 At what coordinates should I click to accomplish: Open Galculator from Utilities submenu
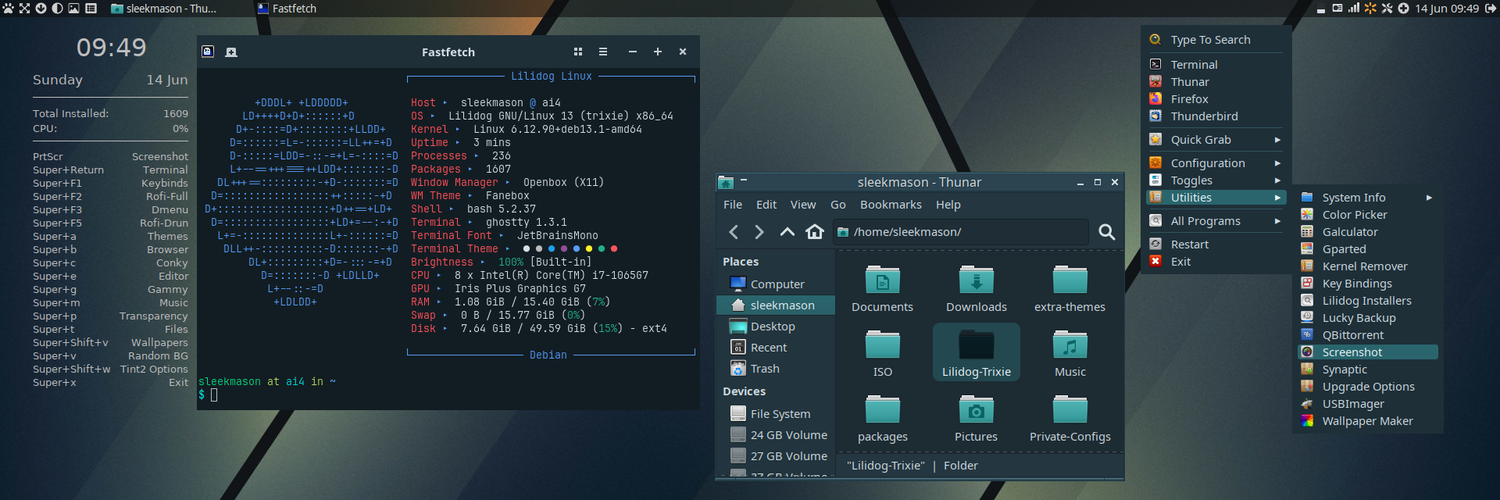[1367, 231]
